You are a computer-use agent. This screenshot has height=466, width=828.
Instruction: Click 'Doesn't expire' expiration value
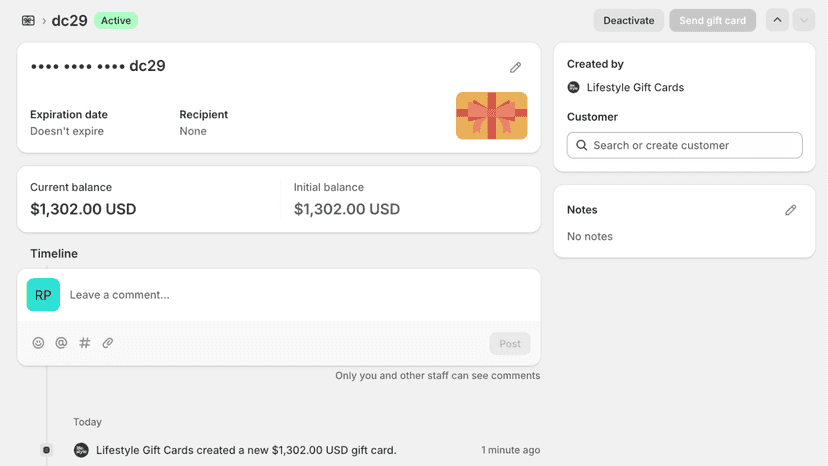(67, 131)
